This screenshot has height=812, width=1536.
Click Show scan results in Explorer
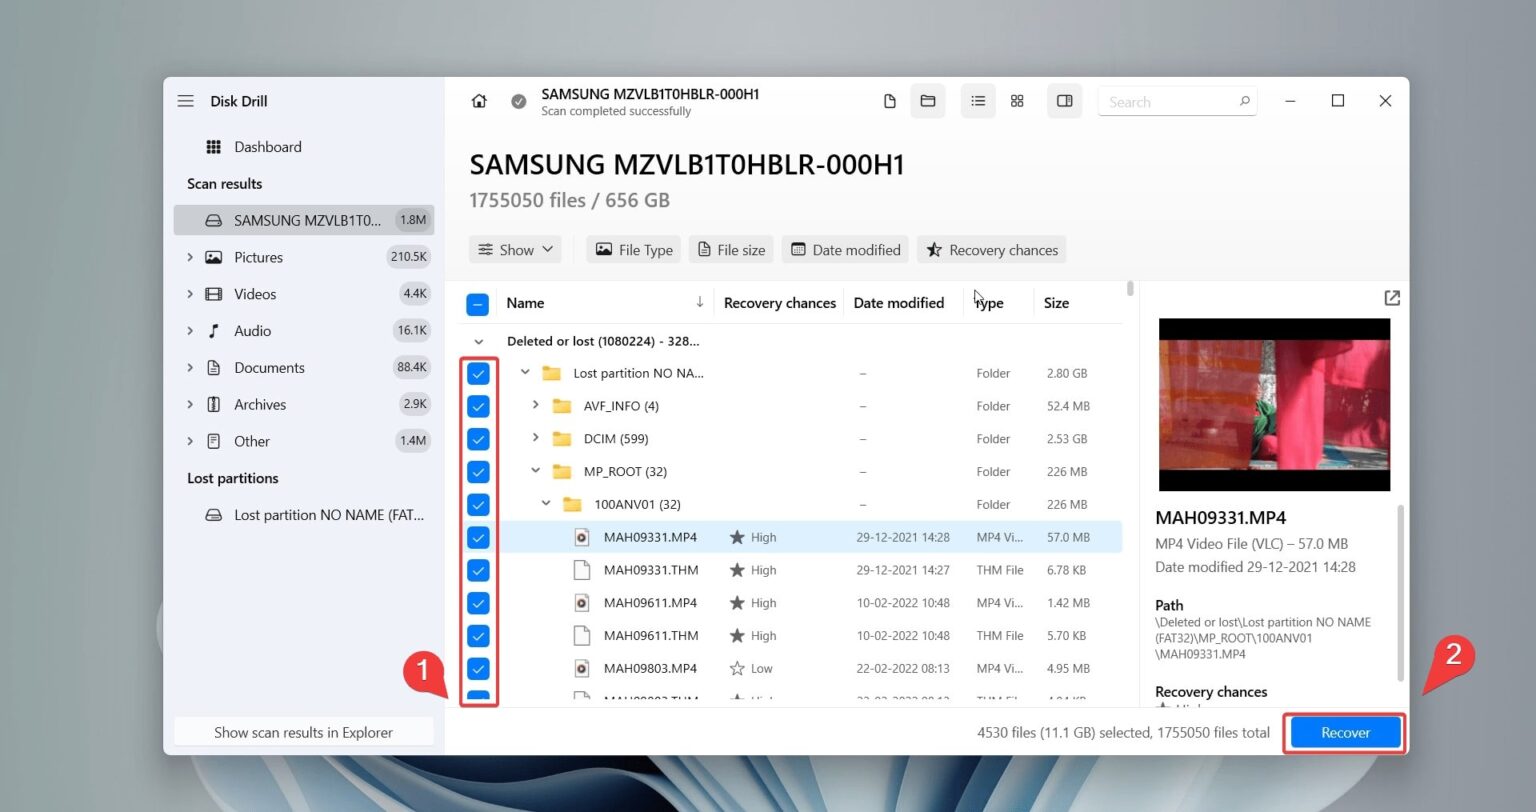click(x=303, y=731)
